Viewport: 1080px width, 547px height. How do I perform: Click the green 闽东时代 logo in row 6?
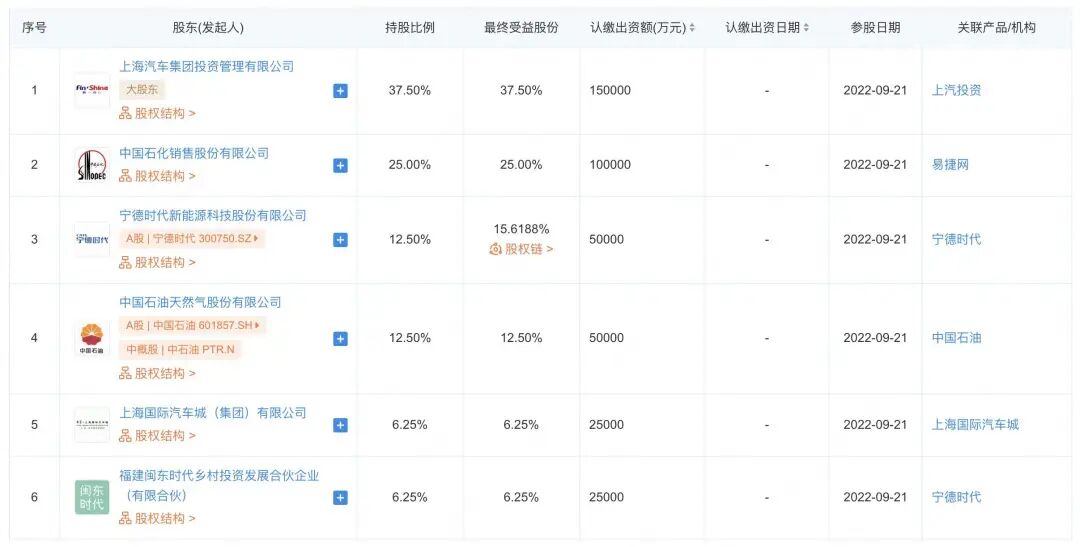pos(92,497)
